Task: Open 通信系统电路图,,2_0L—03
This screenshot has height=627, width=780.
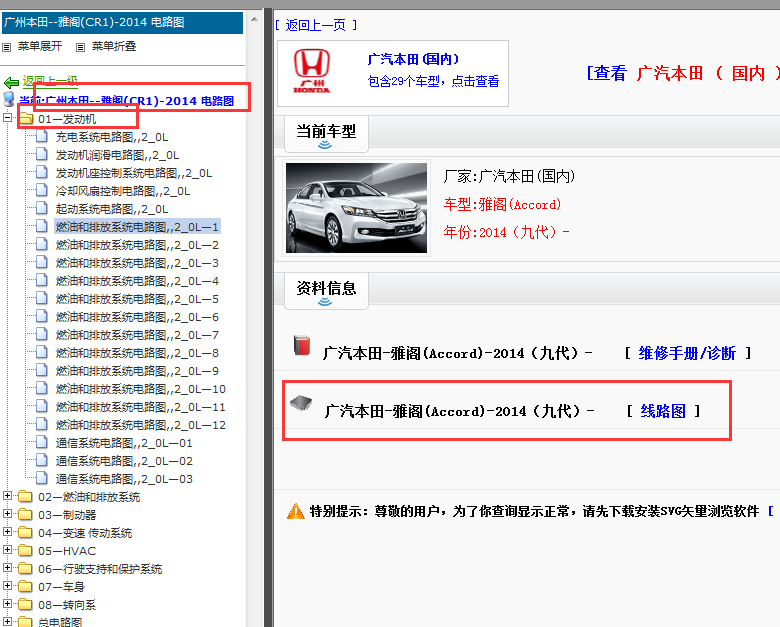Action: pyautogui.click(x=124, y=479)
